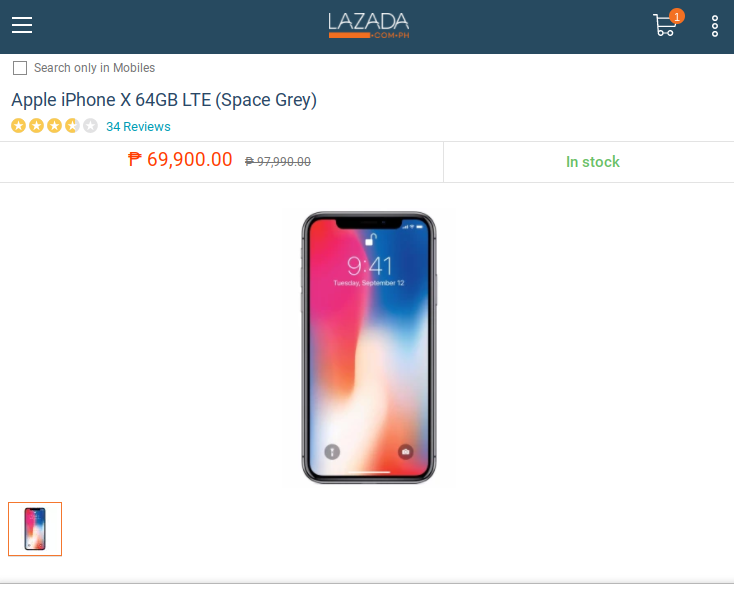Click the crossed-out ₱ 97,990.00 price
This screenshot has width=734, height=589.
pos(278,162)
